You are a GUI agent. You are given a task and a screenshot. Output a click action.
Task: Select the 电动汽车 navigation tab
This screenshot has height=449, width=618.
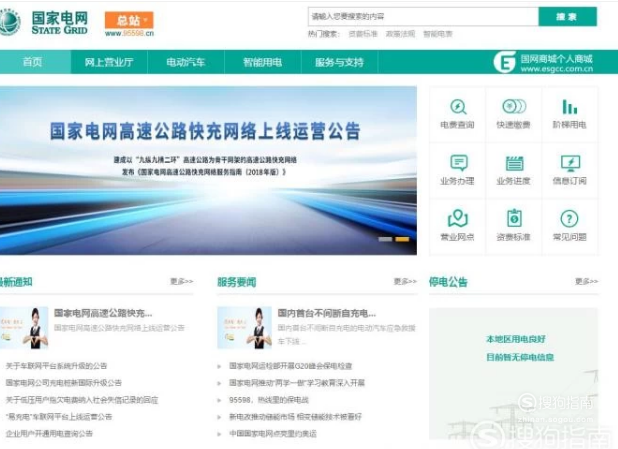(186, 62)
